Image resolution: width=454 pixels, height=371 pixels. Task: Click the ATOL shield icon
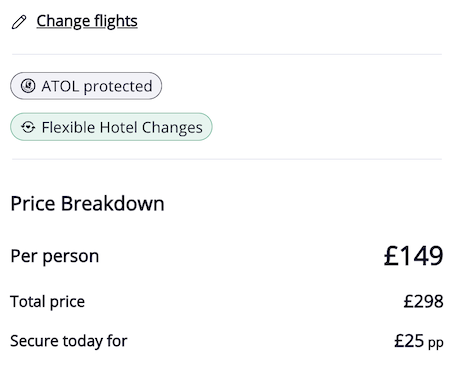[28, 86]
